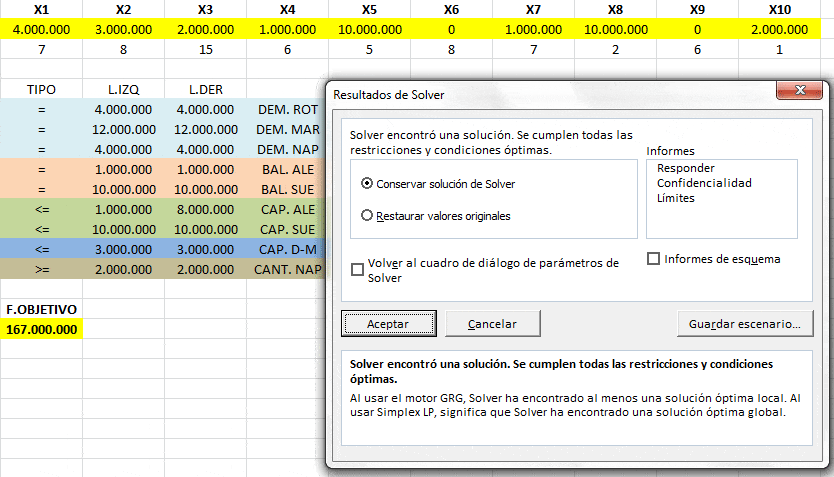The image size is (834, 477).
Task: Click the DEM. NAP constraint label
Action: click(x=287, y=149)
